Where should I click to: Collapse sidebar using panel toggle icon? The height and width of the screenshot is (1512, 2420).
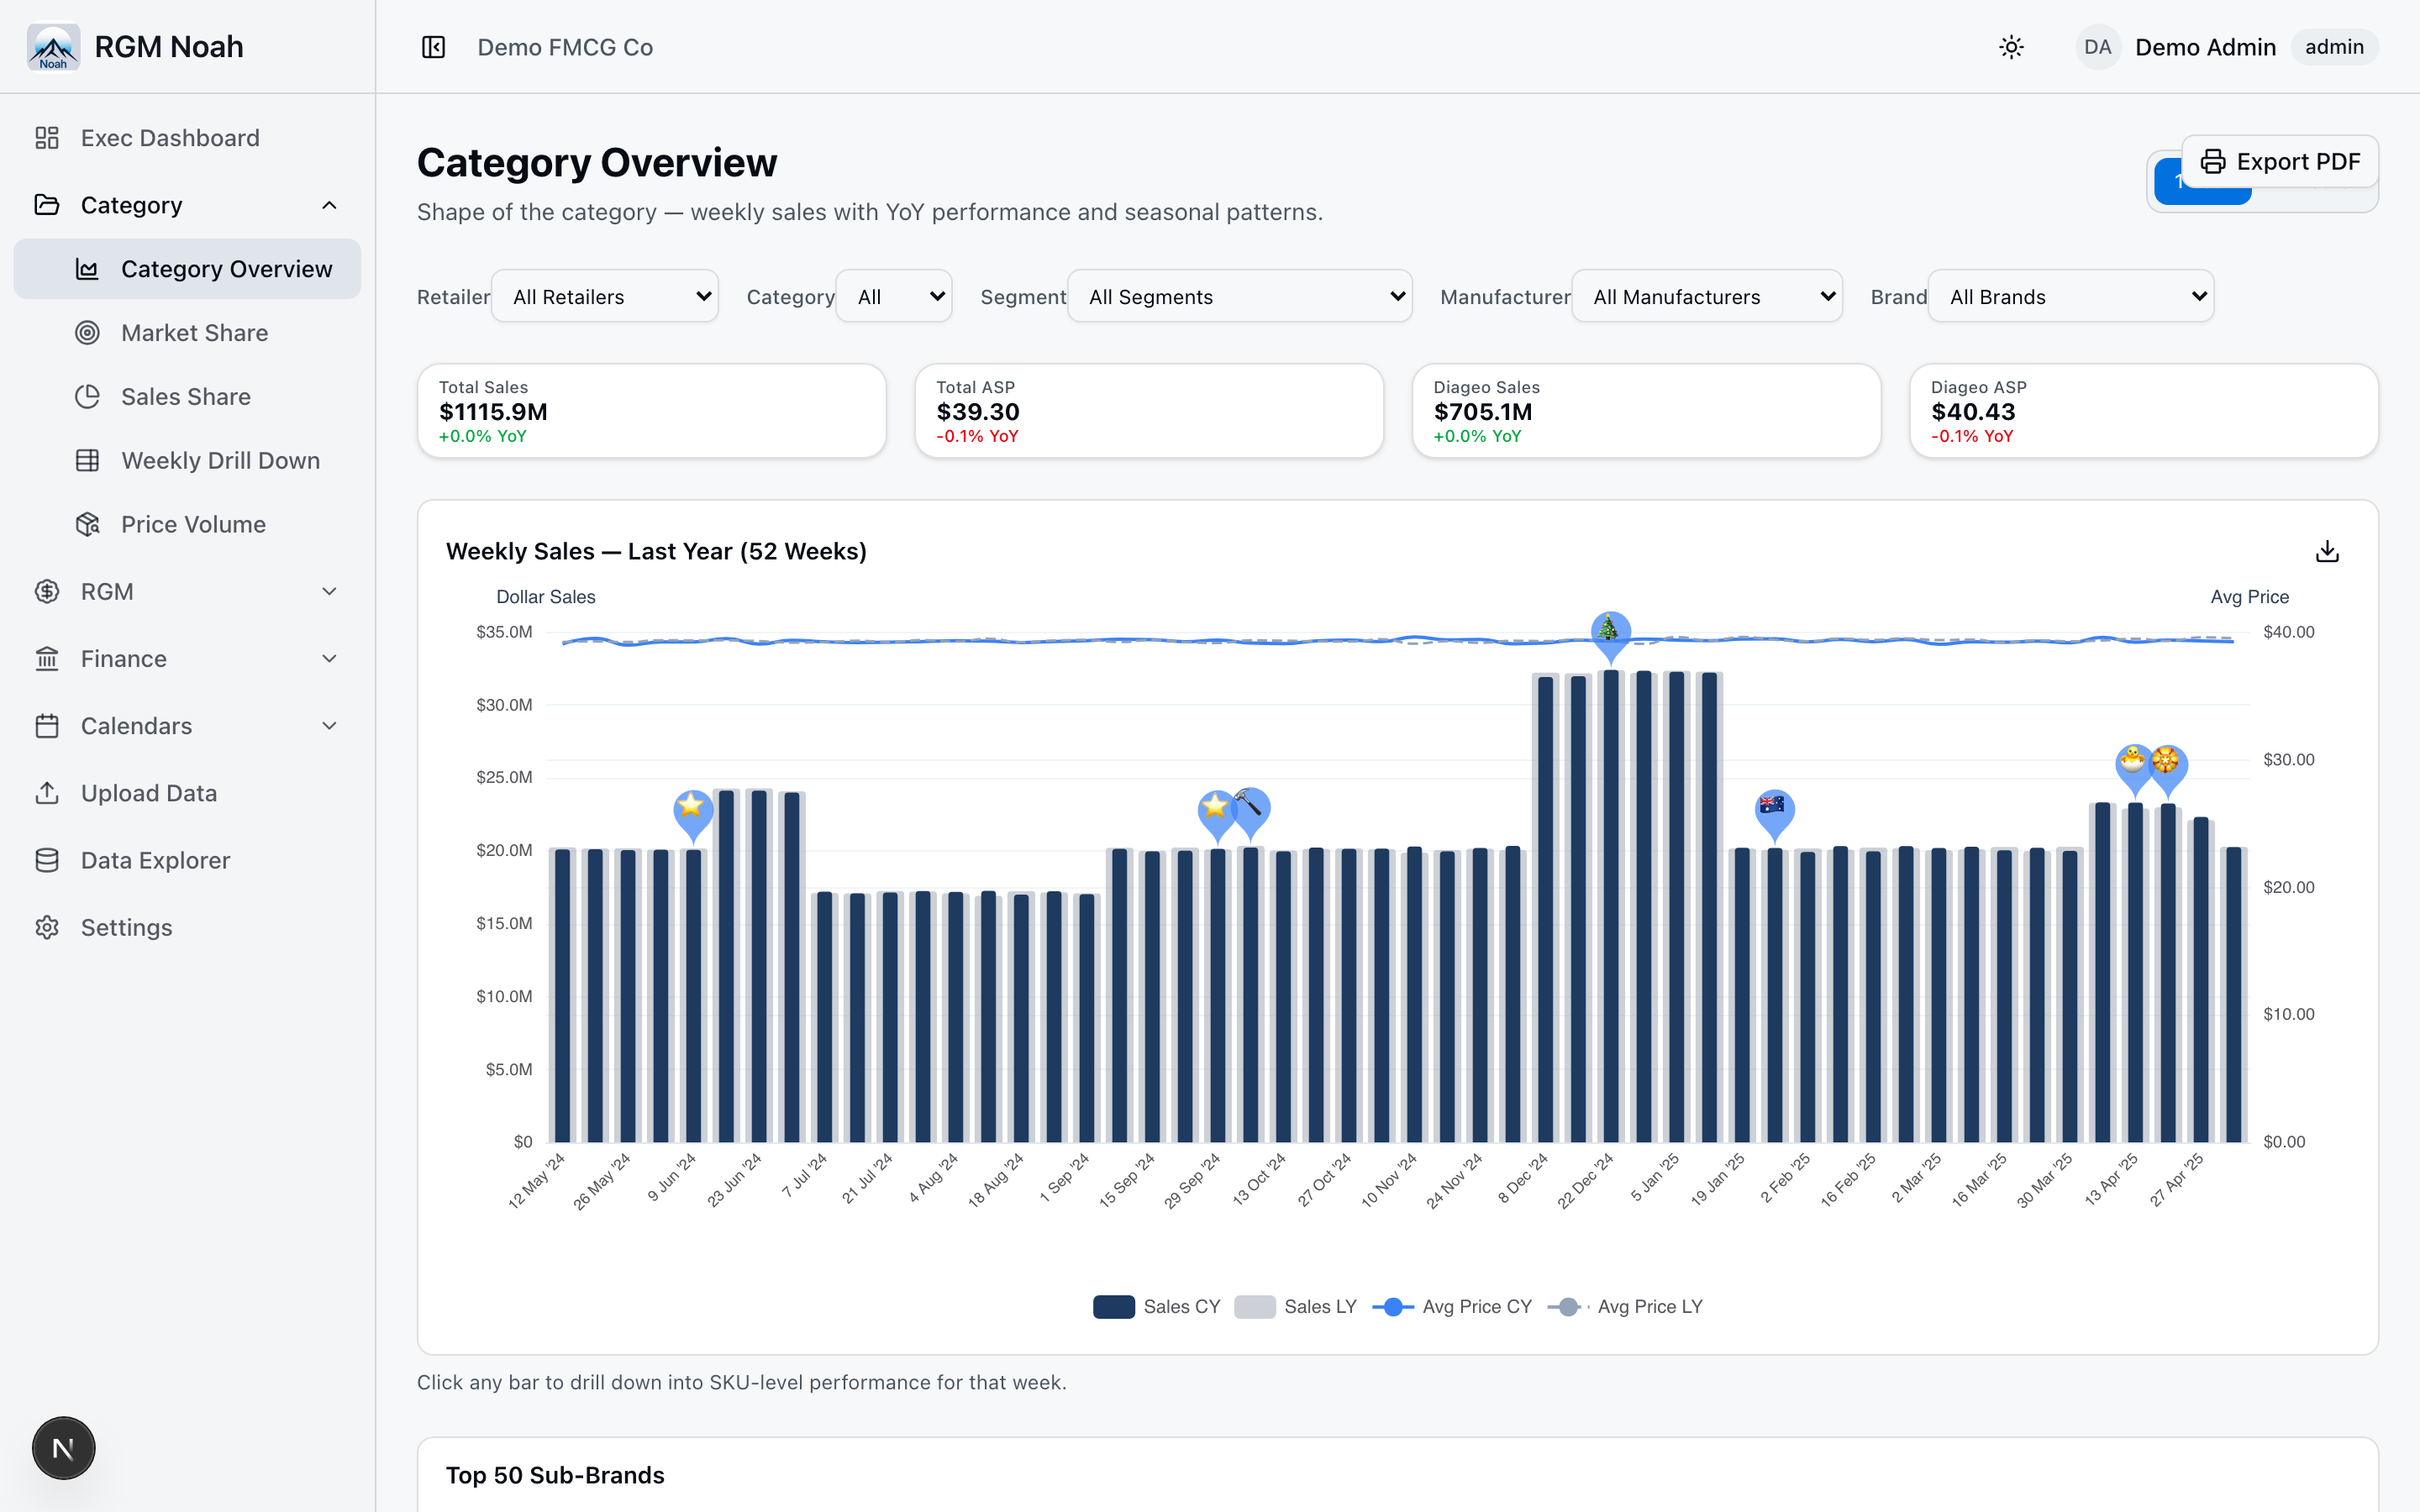pyautogui.click(x=433, y=47)
